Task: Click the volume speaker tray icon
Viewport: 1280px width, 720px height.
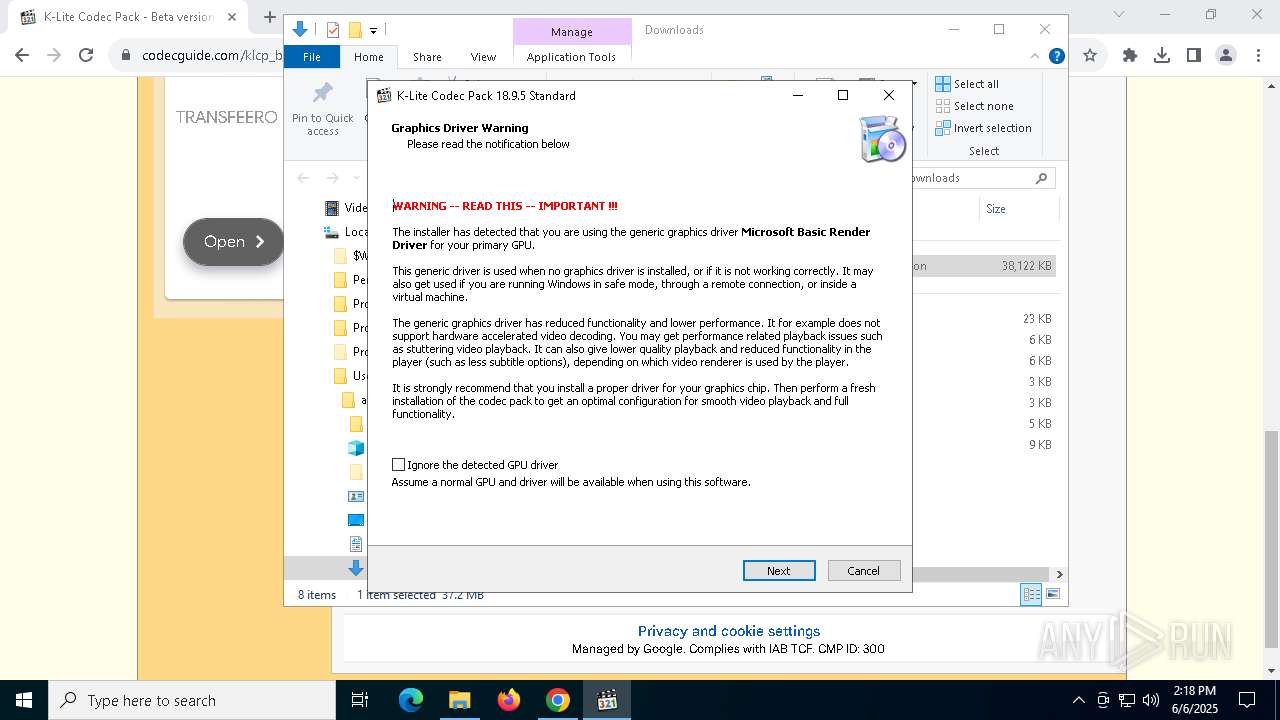Action: [1151, 700]
